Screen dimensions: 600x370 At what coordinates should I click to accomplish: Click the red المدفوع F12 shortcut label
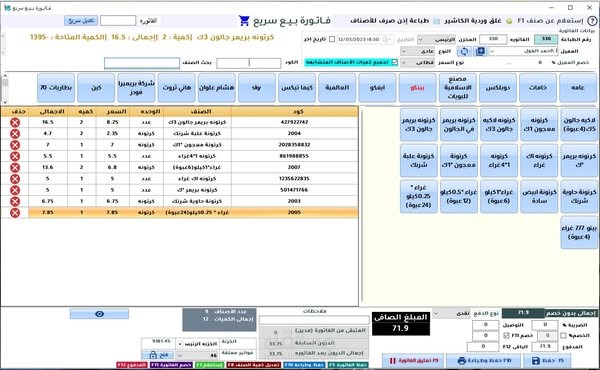point(132,365)
